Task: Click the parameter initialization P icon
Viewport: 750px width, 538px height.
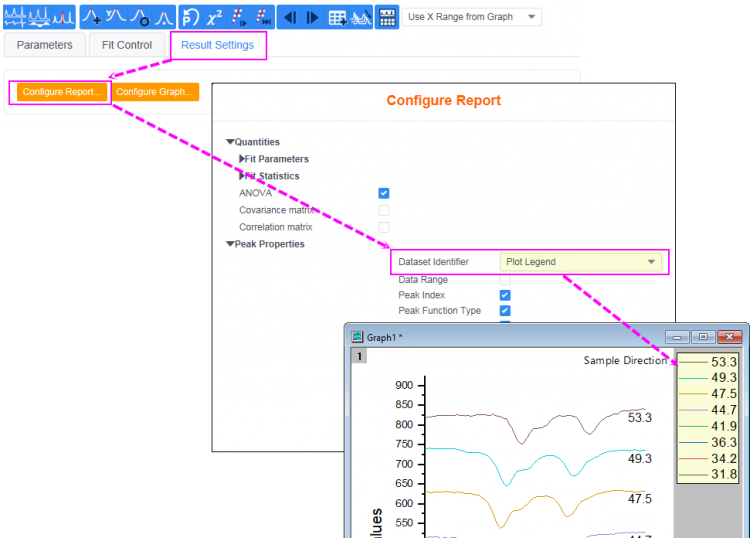Action: [x=190, y=17]
